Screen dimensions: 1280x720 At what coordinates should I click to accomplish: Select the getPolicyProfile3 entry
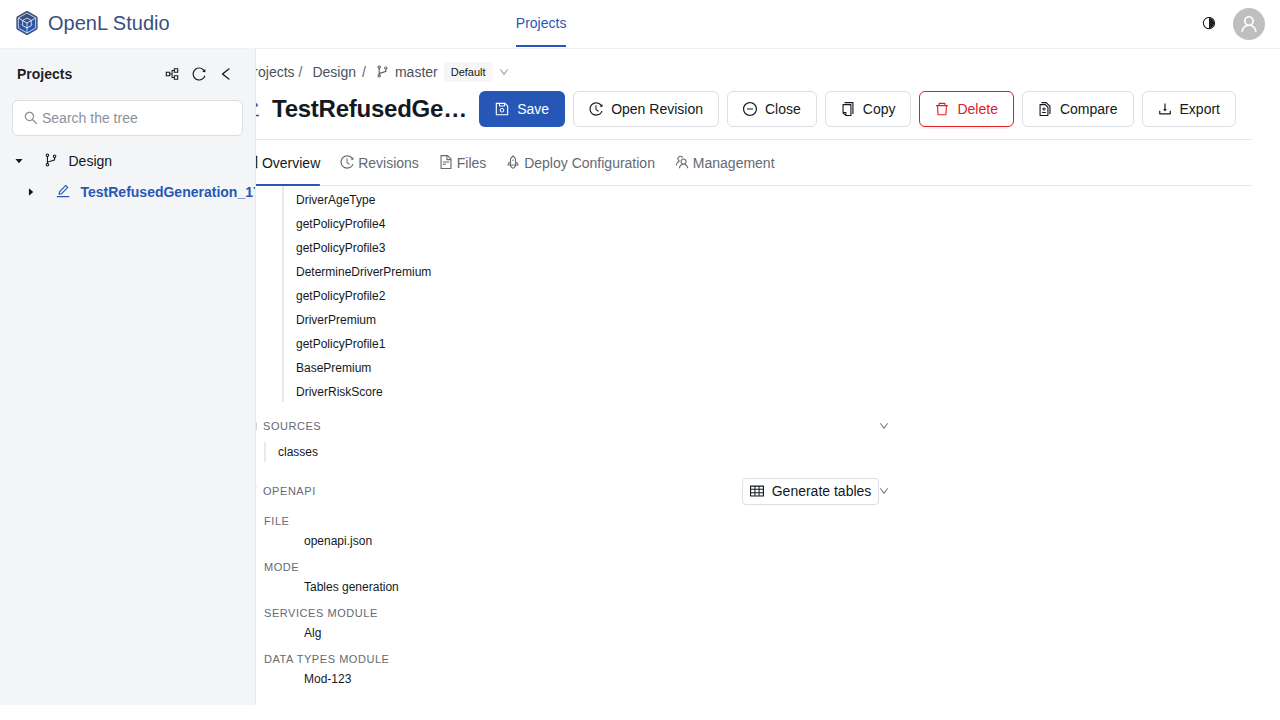(341, 248)
